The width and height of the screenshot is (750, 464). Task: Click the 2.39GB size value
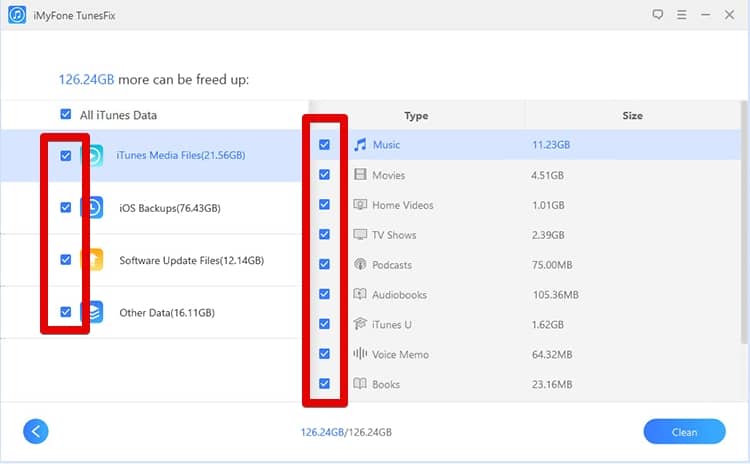point(548,235)
